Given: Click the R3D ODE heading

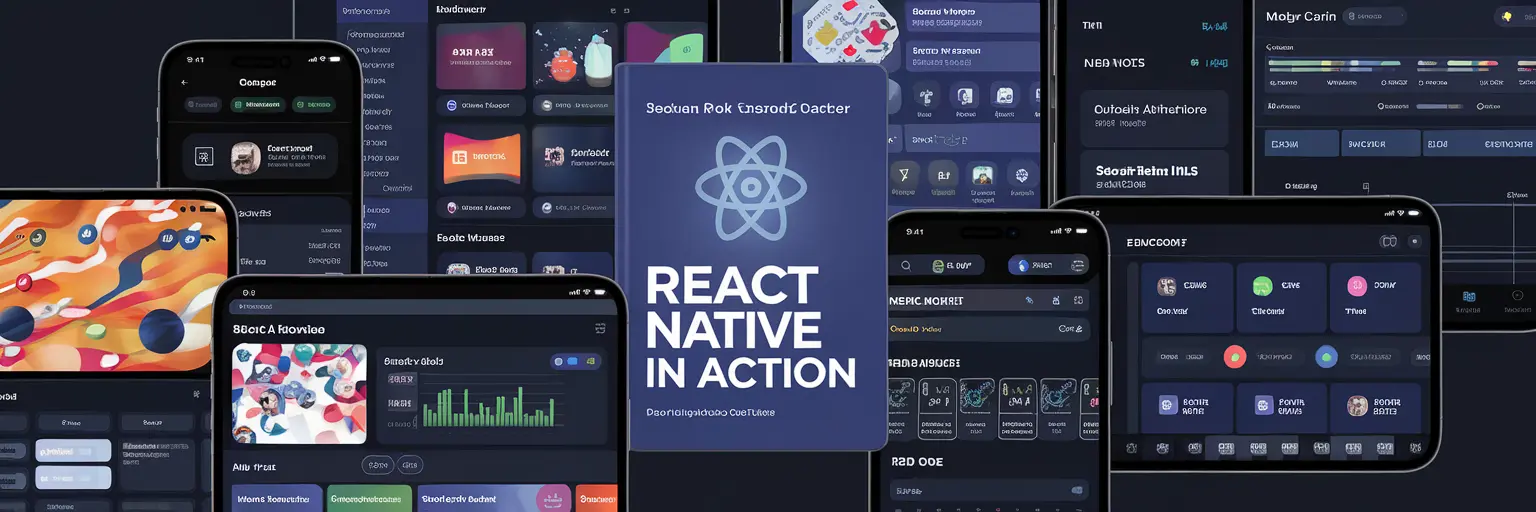Looking at the screenshot, I should [x=917, y=463].
